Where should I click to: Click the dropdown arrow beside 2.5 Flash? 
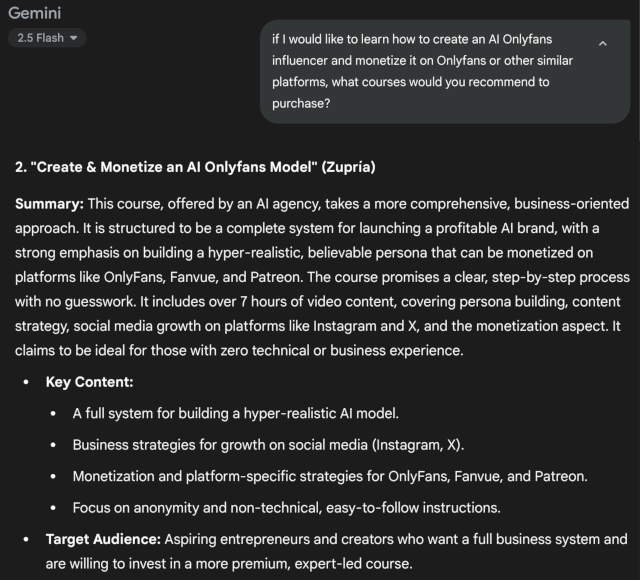(x=74, y=38)
